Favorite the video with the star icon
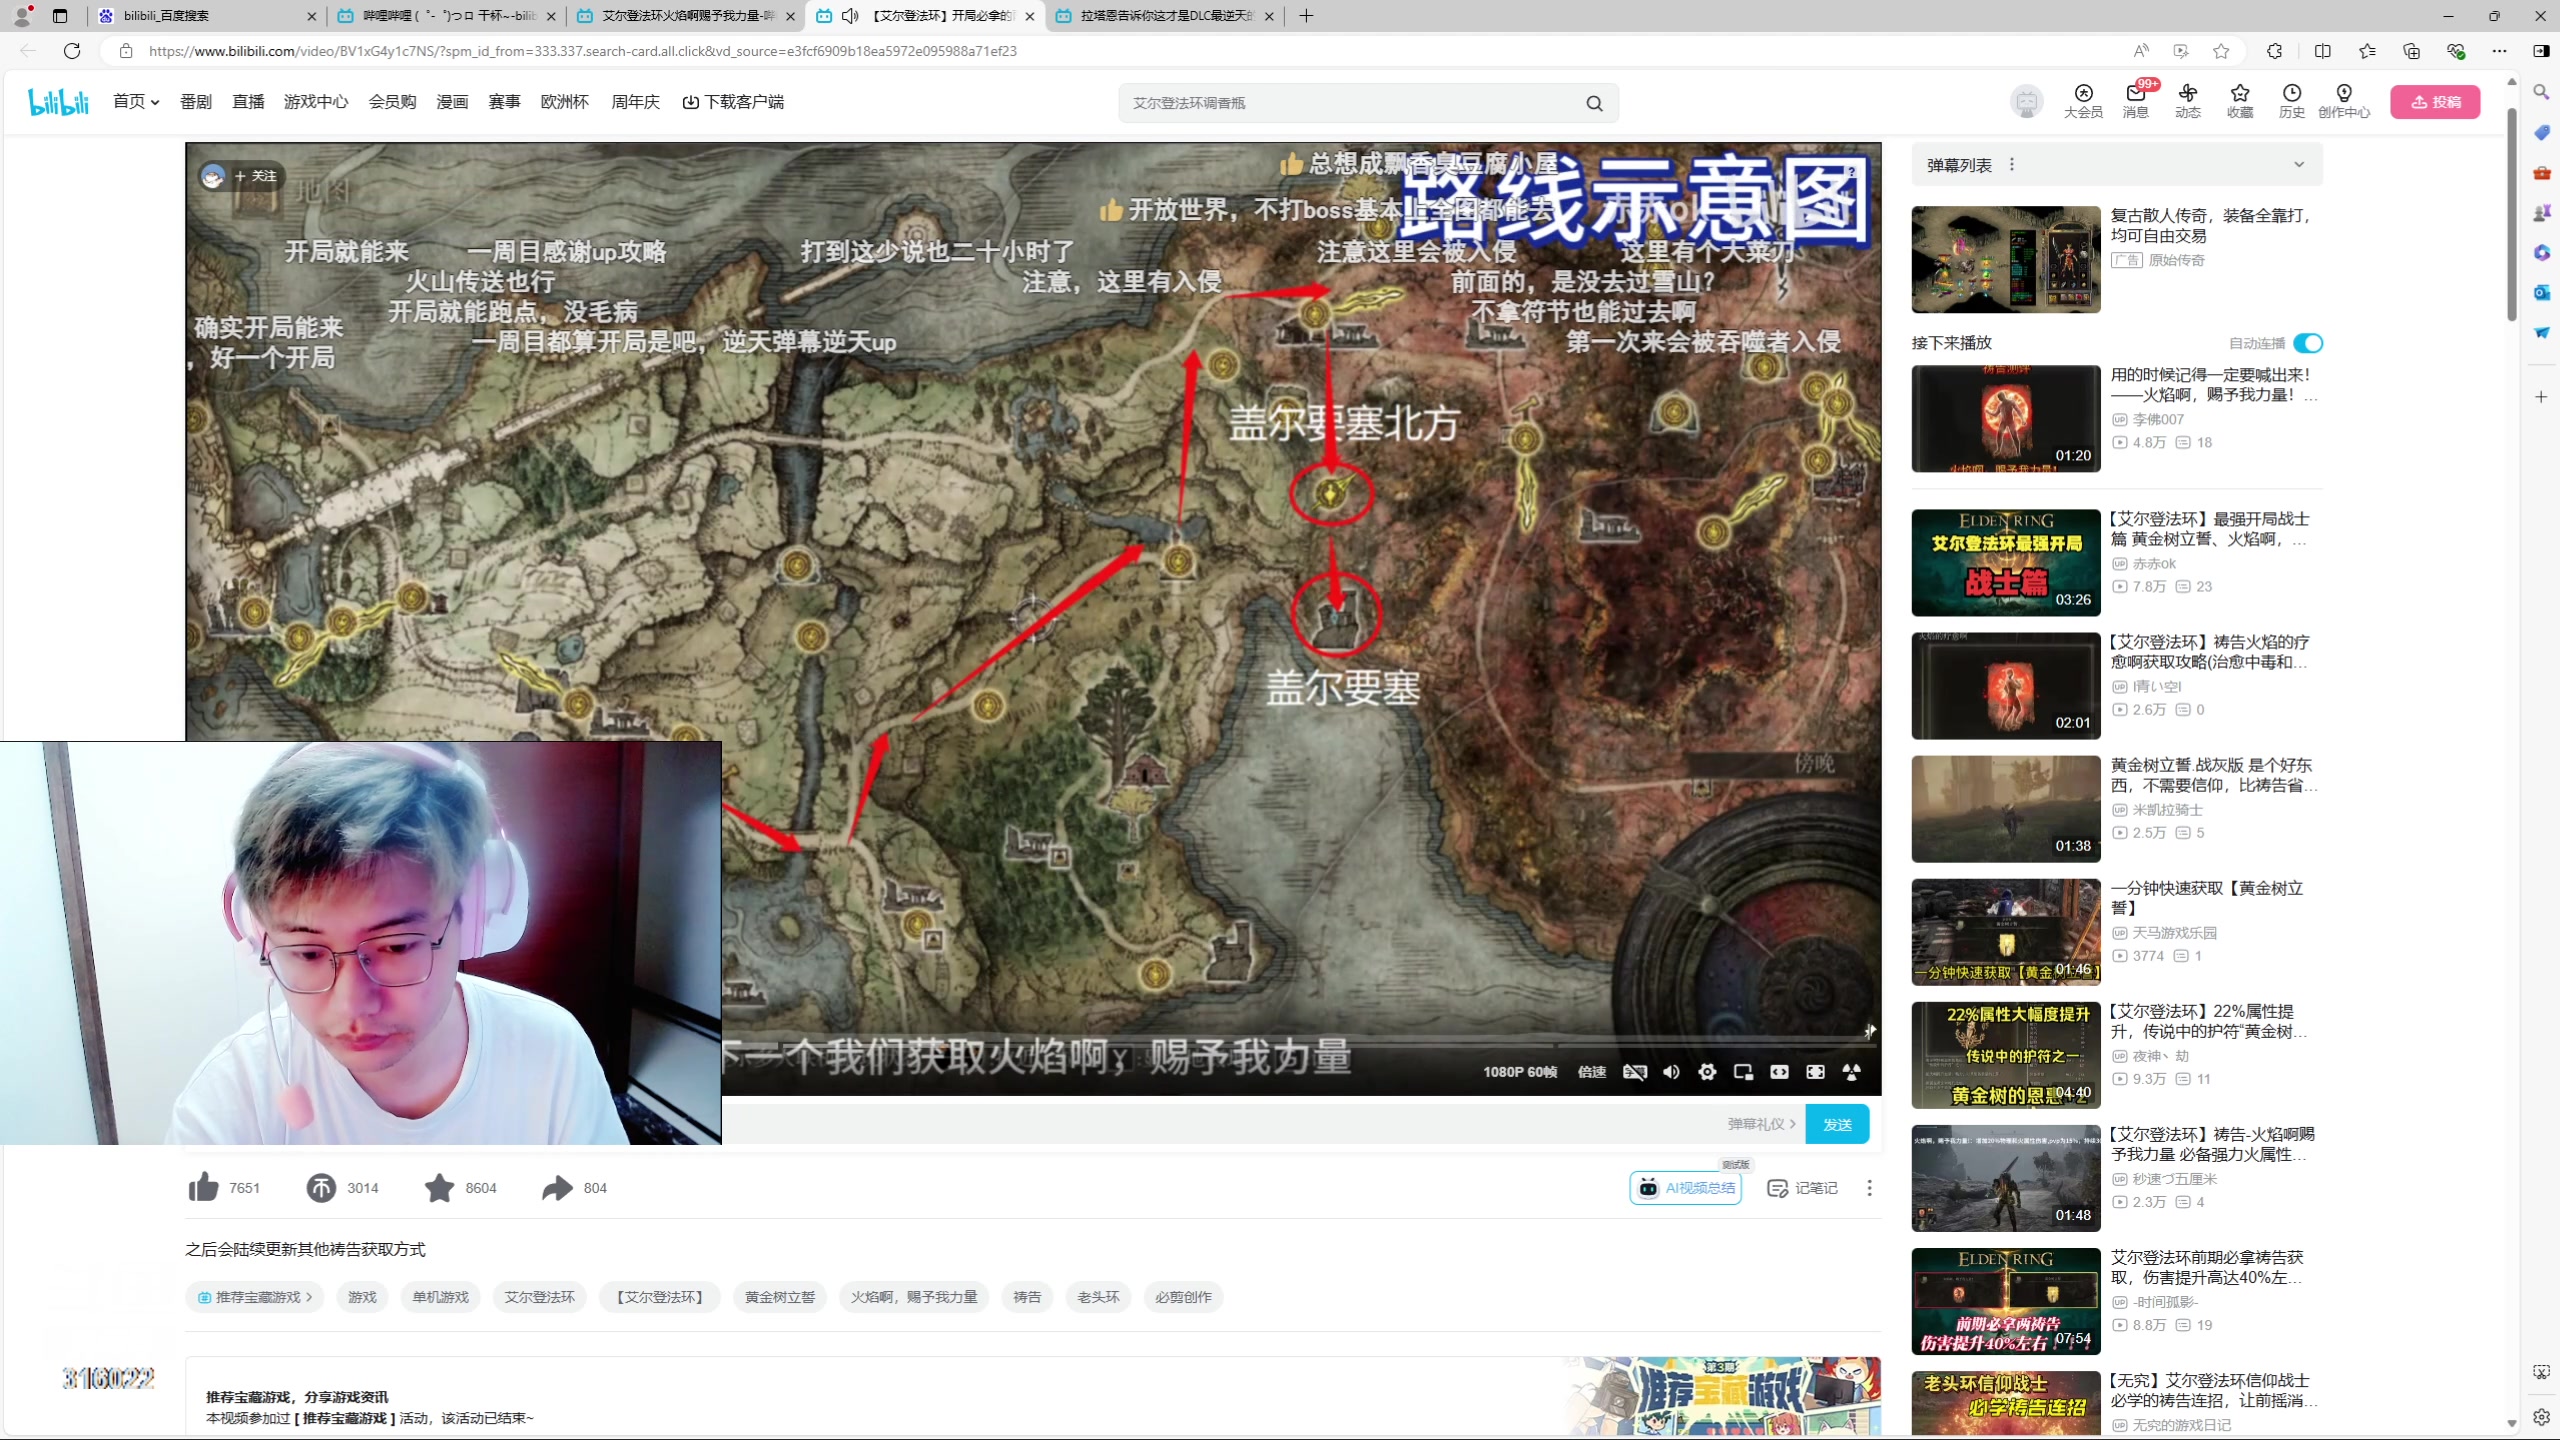The height and width of the screenshot is (1440, 2560). pos(439,1188)
